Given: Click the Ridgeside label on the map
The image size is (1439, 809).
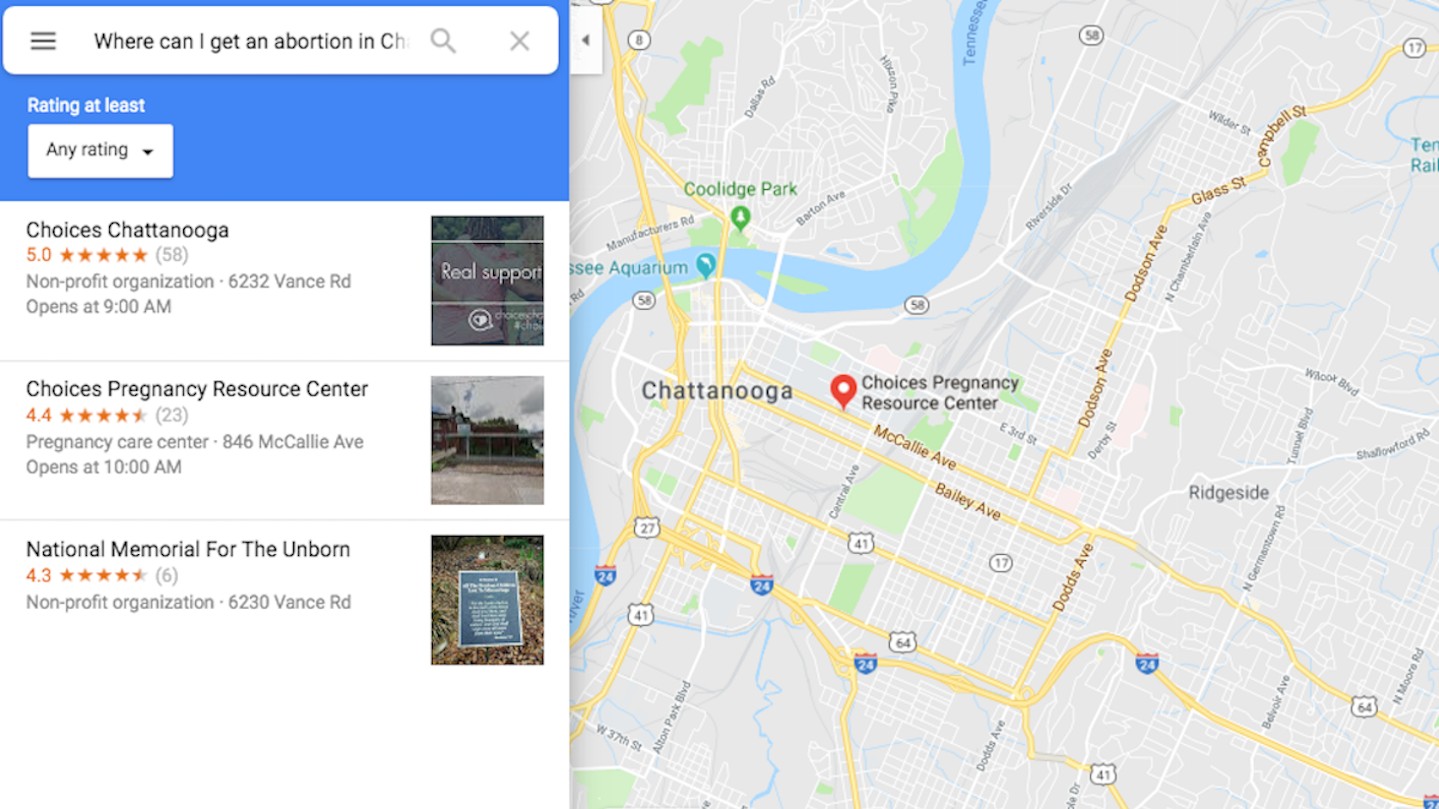Looking at the screenshot, I should click(x=1229, y=492).
